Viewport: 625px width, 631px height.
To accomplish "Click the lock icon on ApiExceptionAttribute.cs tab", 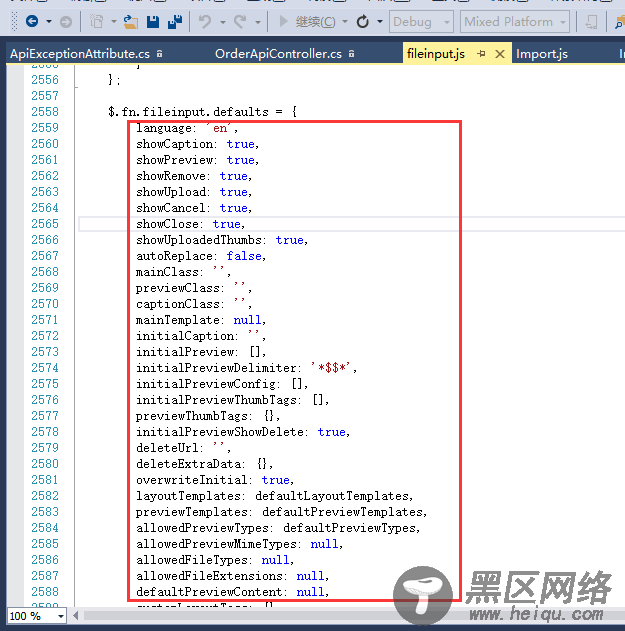I will [x=160, y=53].
